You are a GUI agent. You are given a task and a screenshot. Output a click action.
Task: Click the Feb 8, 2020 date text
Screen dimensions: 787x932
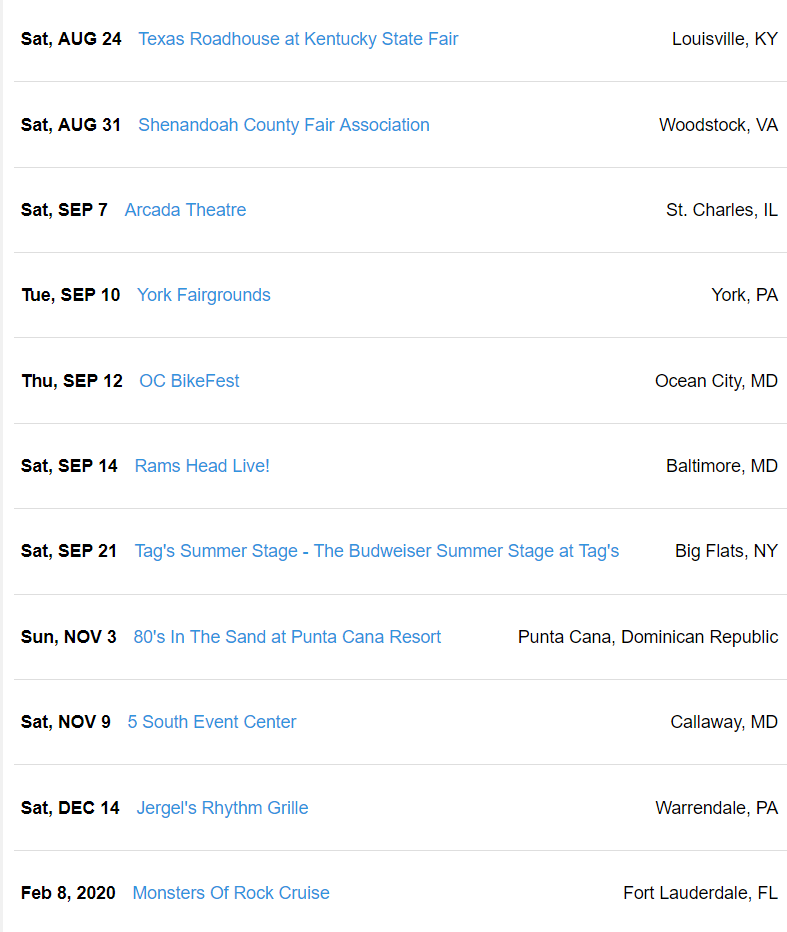68,893
